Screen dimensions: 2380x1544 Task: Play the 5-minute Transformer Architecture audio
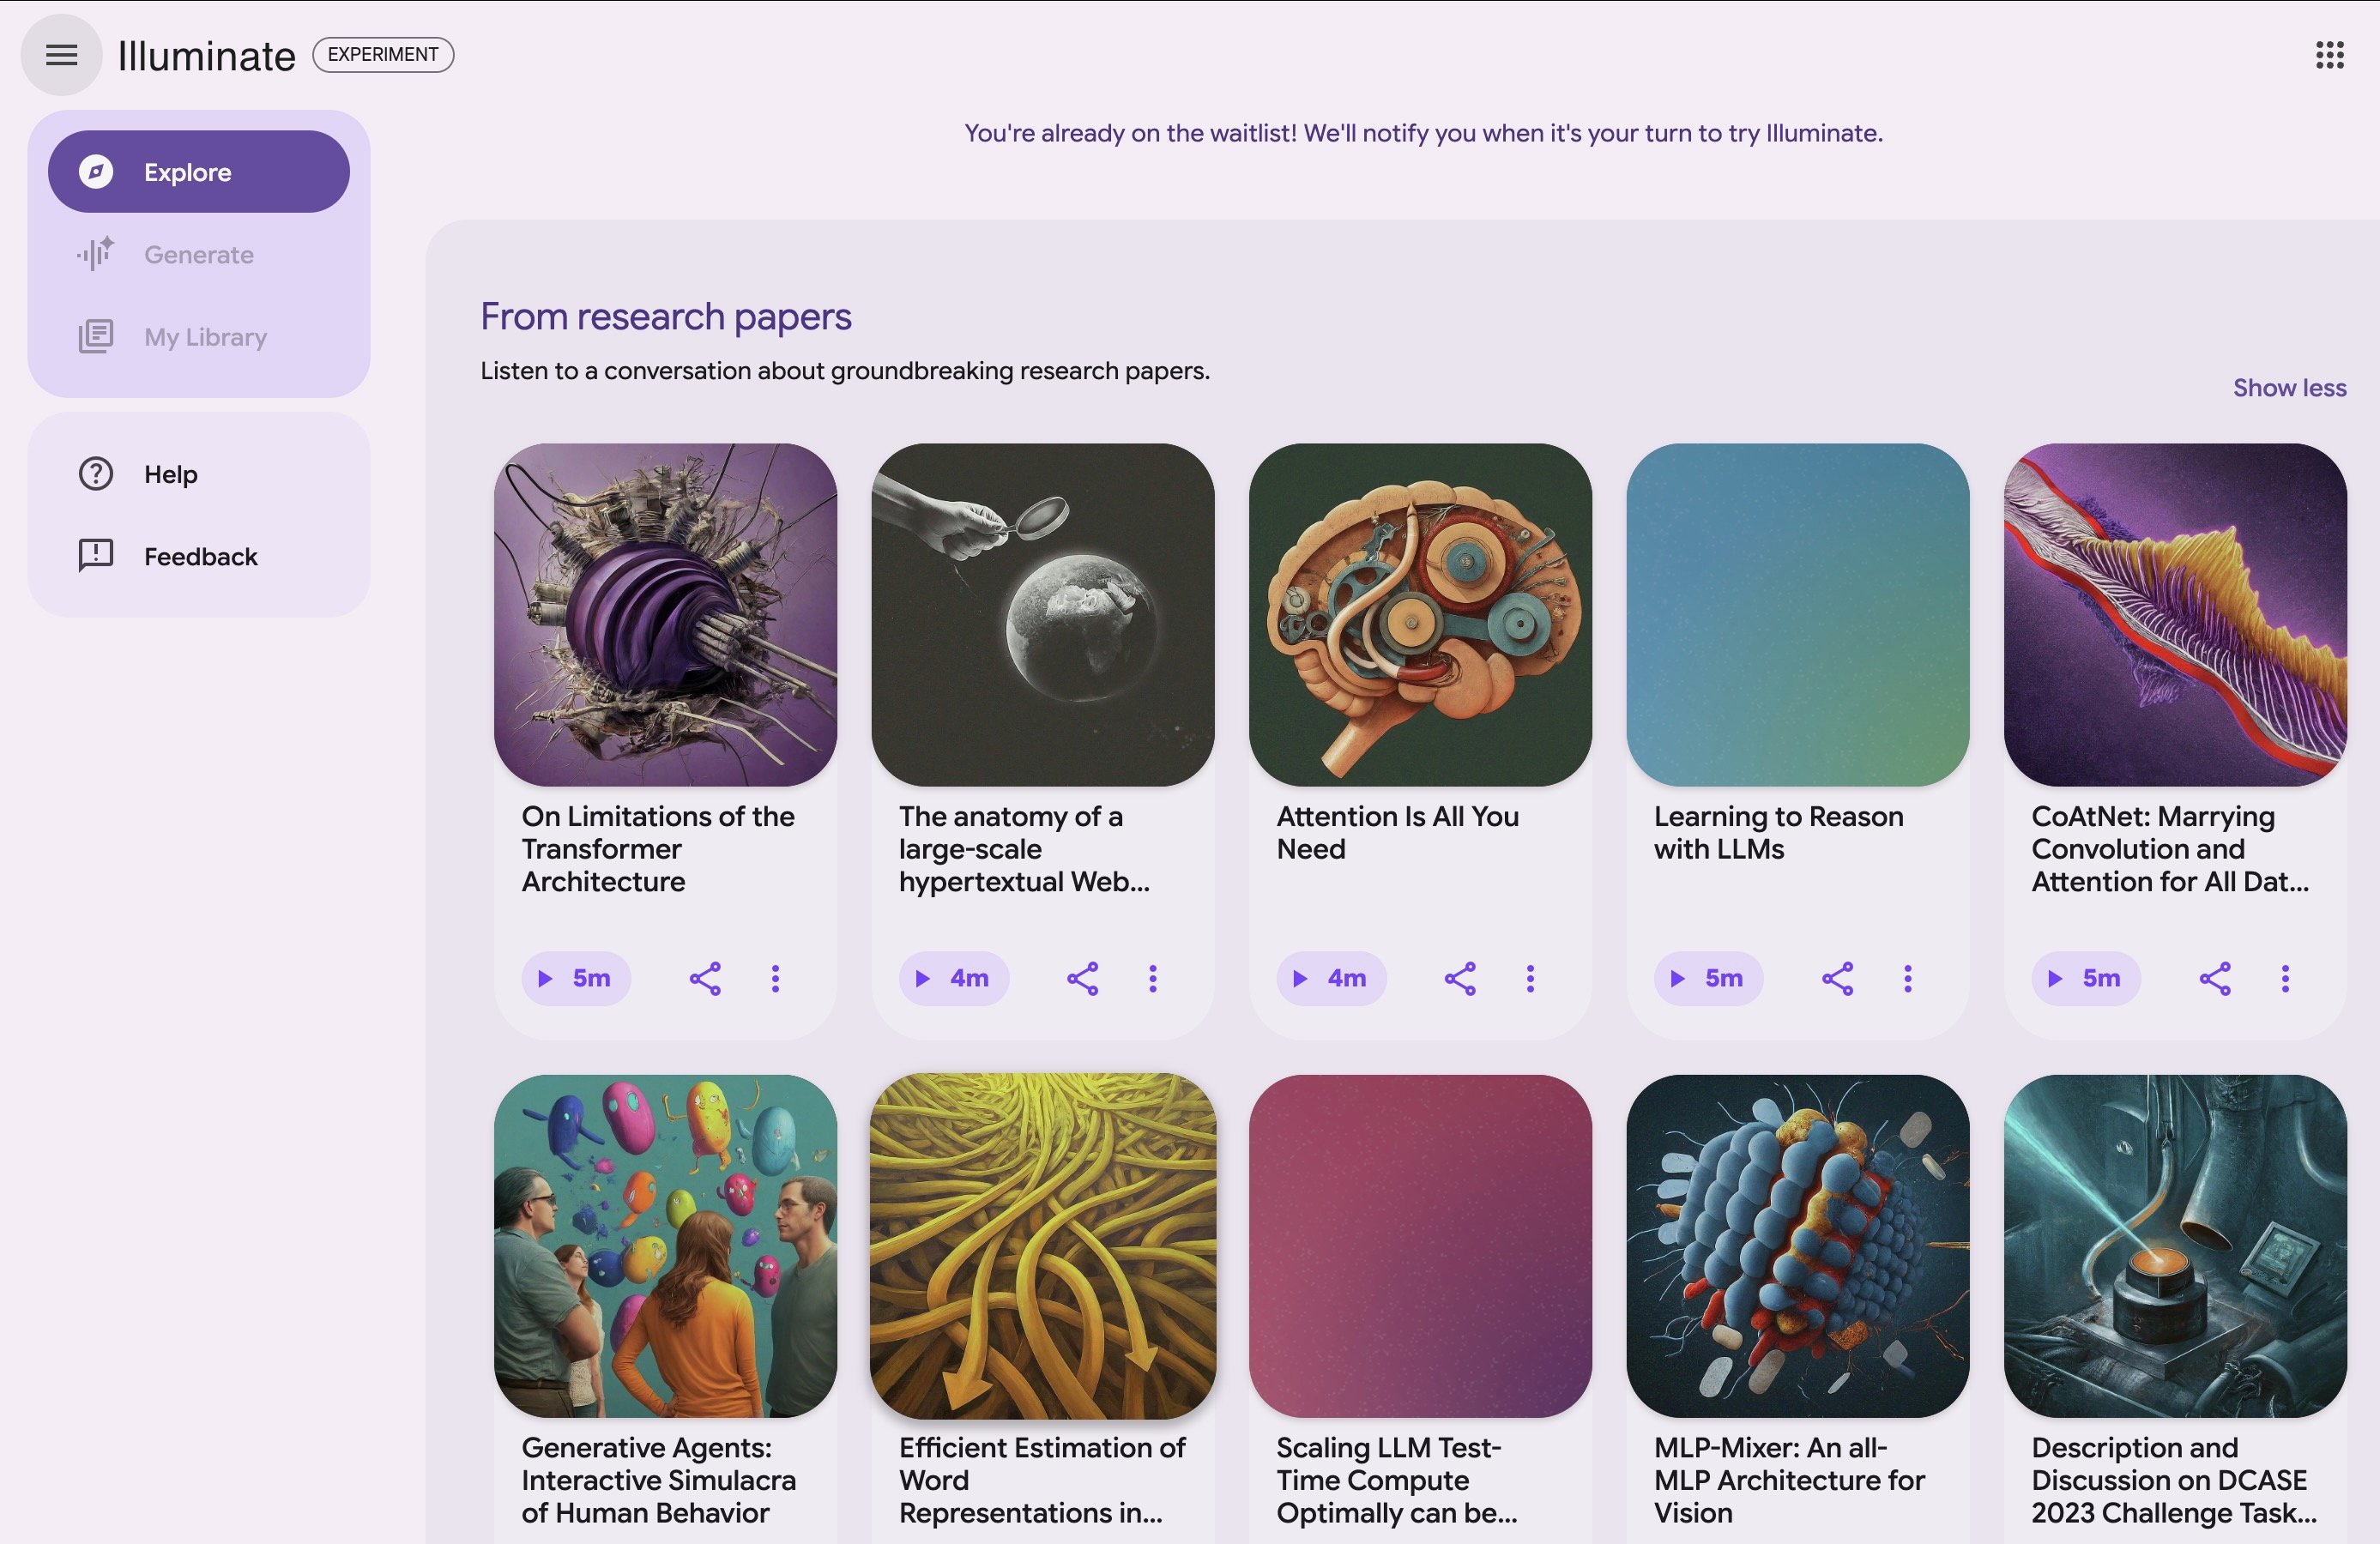(576, 979)
